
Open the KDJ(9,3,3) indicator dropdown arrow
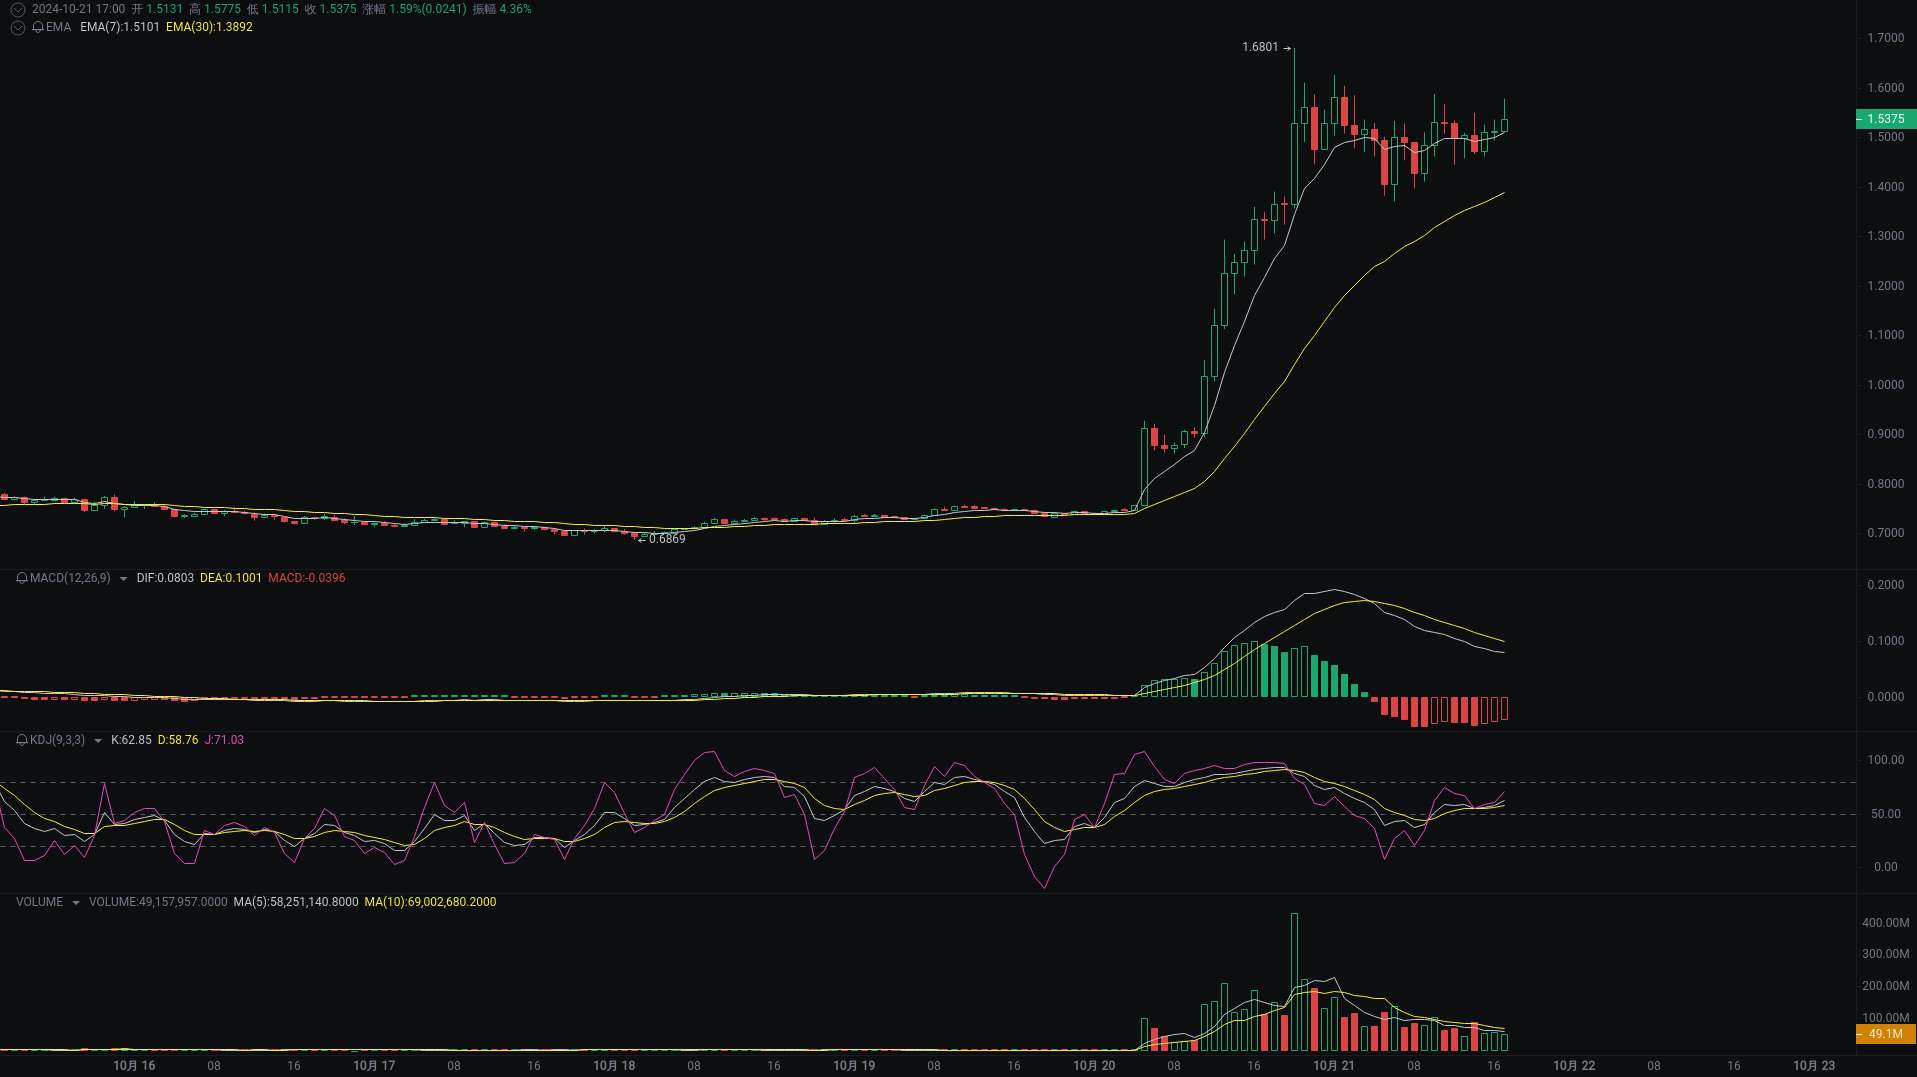pos(98,741)
